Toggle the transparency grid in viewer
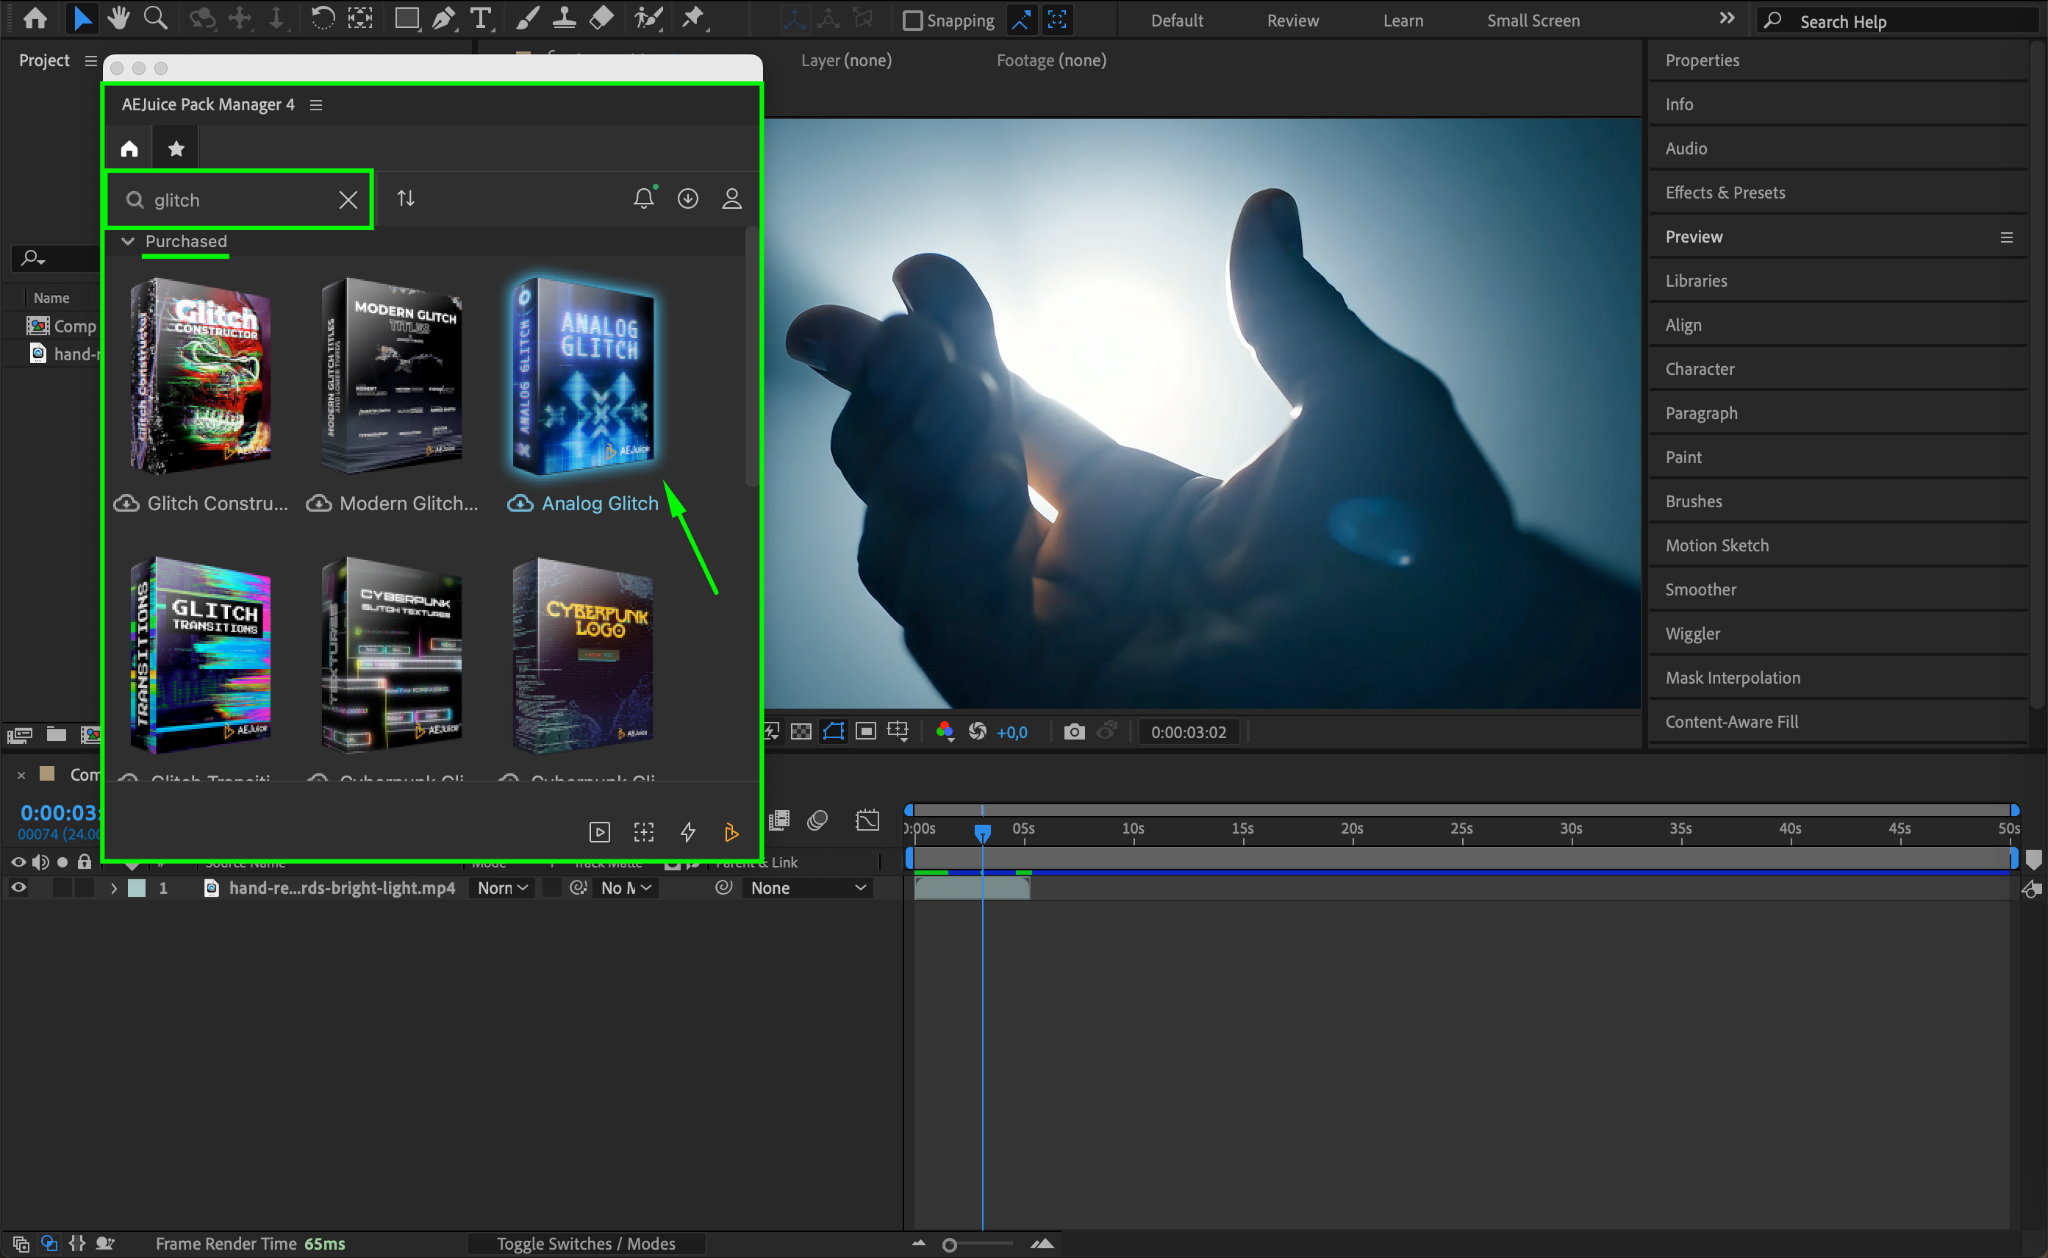Viewport: 2048px width, 1258px height. (801, 732)
